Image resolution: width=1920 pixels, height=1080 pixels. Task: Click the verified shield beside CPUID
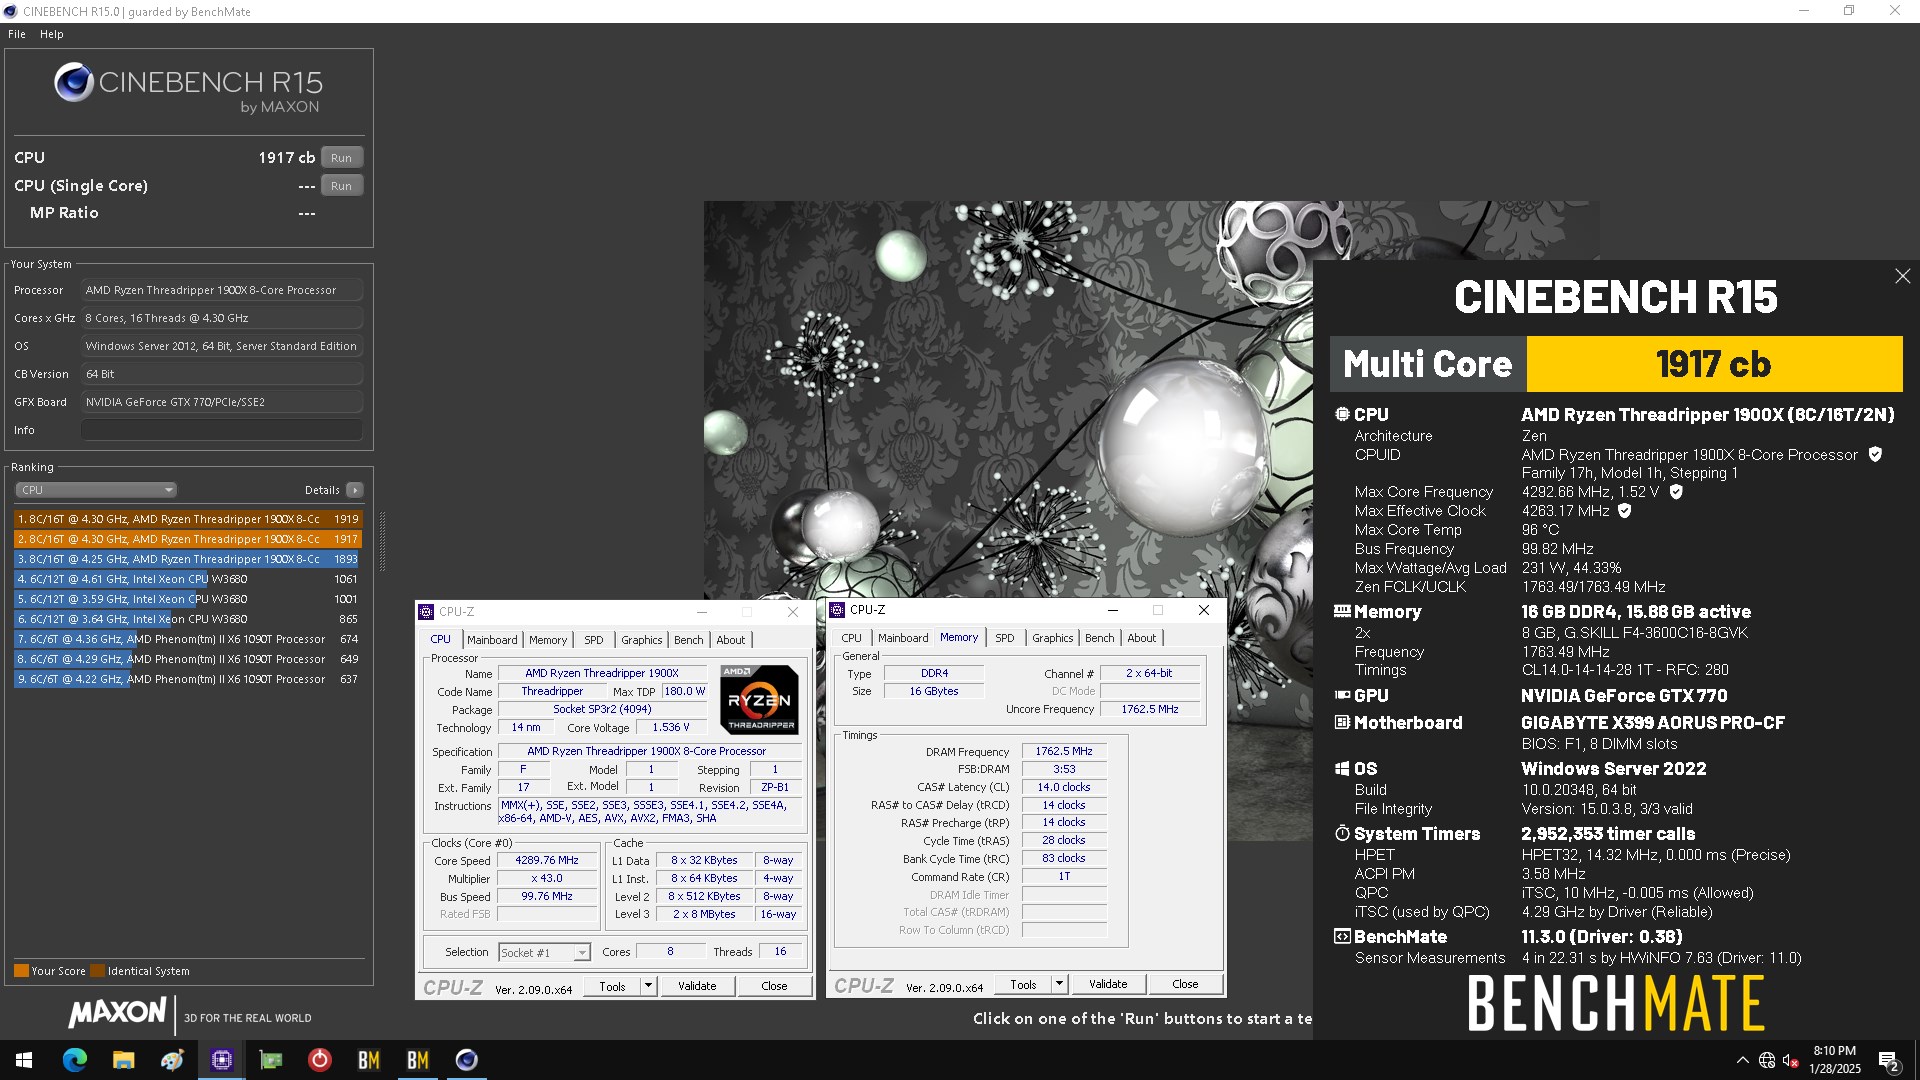[1875, 454]
